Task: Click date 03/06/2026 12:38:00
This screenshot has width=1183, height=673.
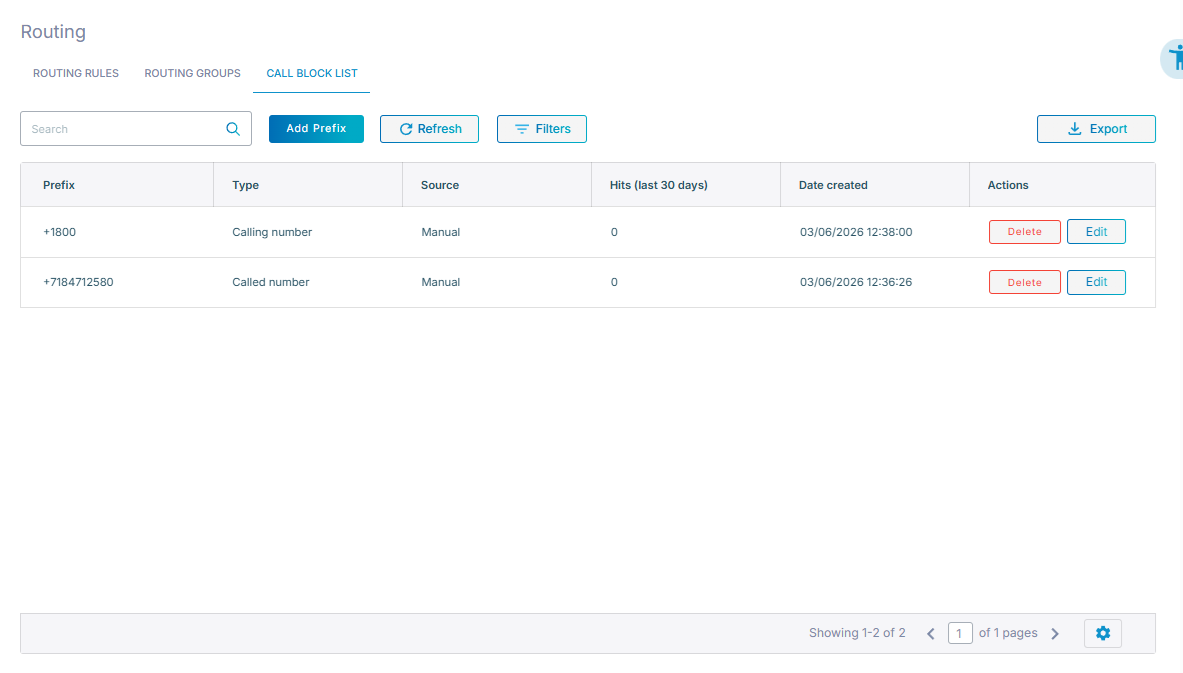Action: tap(856, 232)
